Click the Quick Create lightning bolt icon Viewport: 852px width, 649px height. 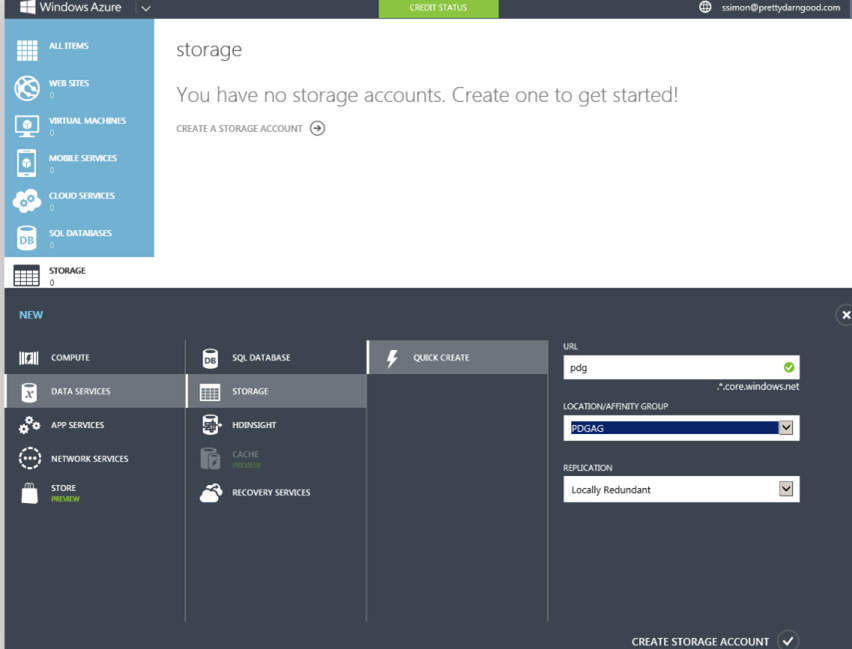point(392,359)
